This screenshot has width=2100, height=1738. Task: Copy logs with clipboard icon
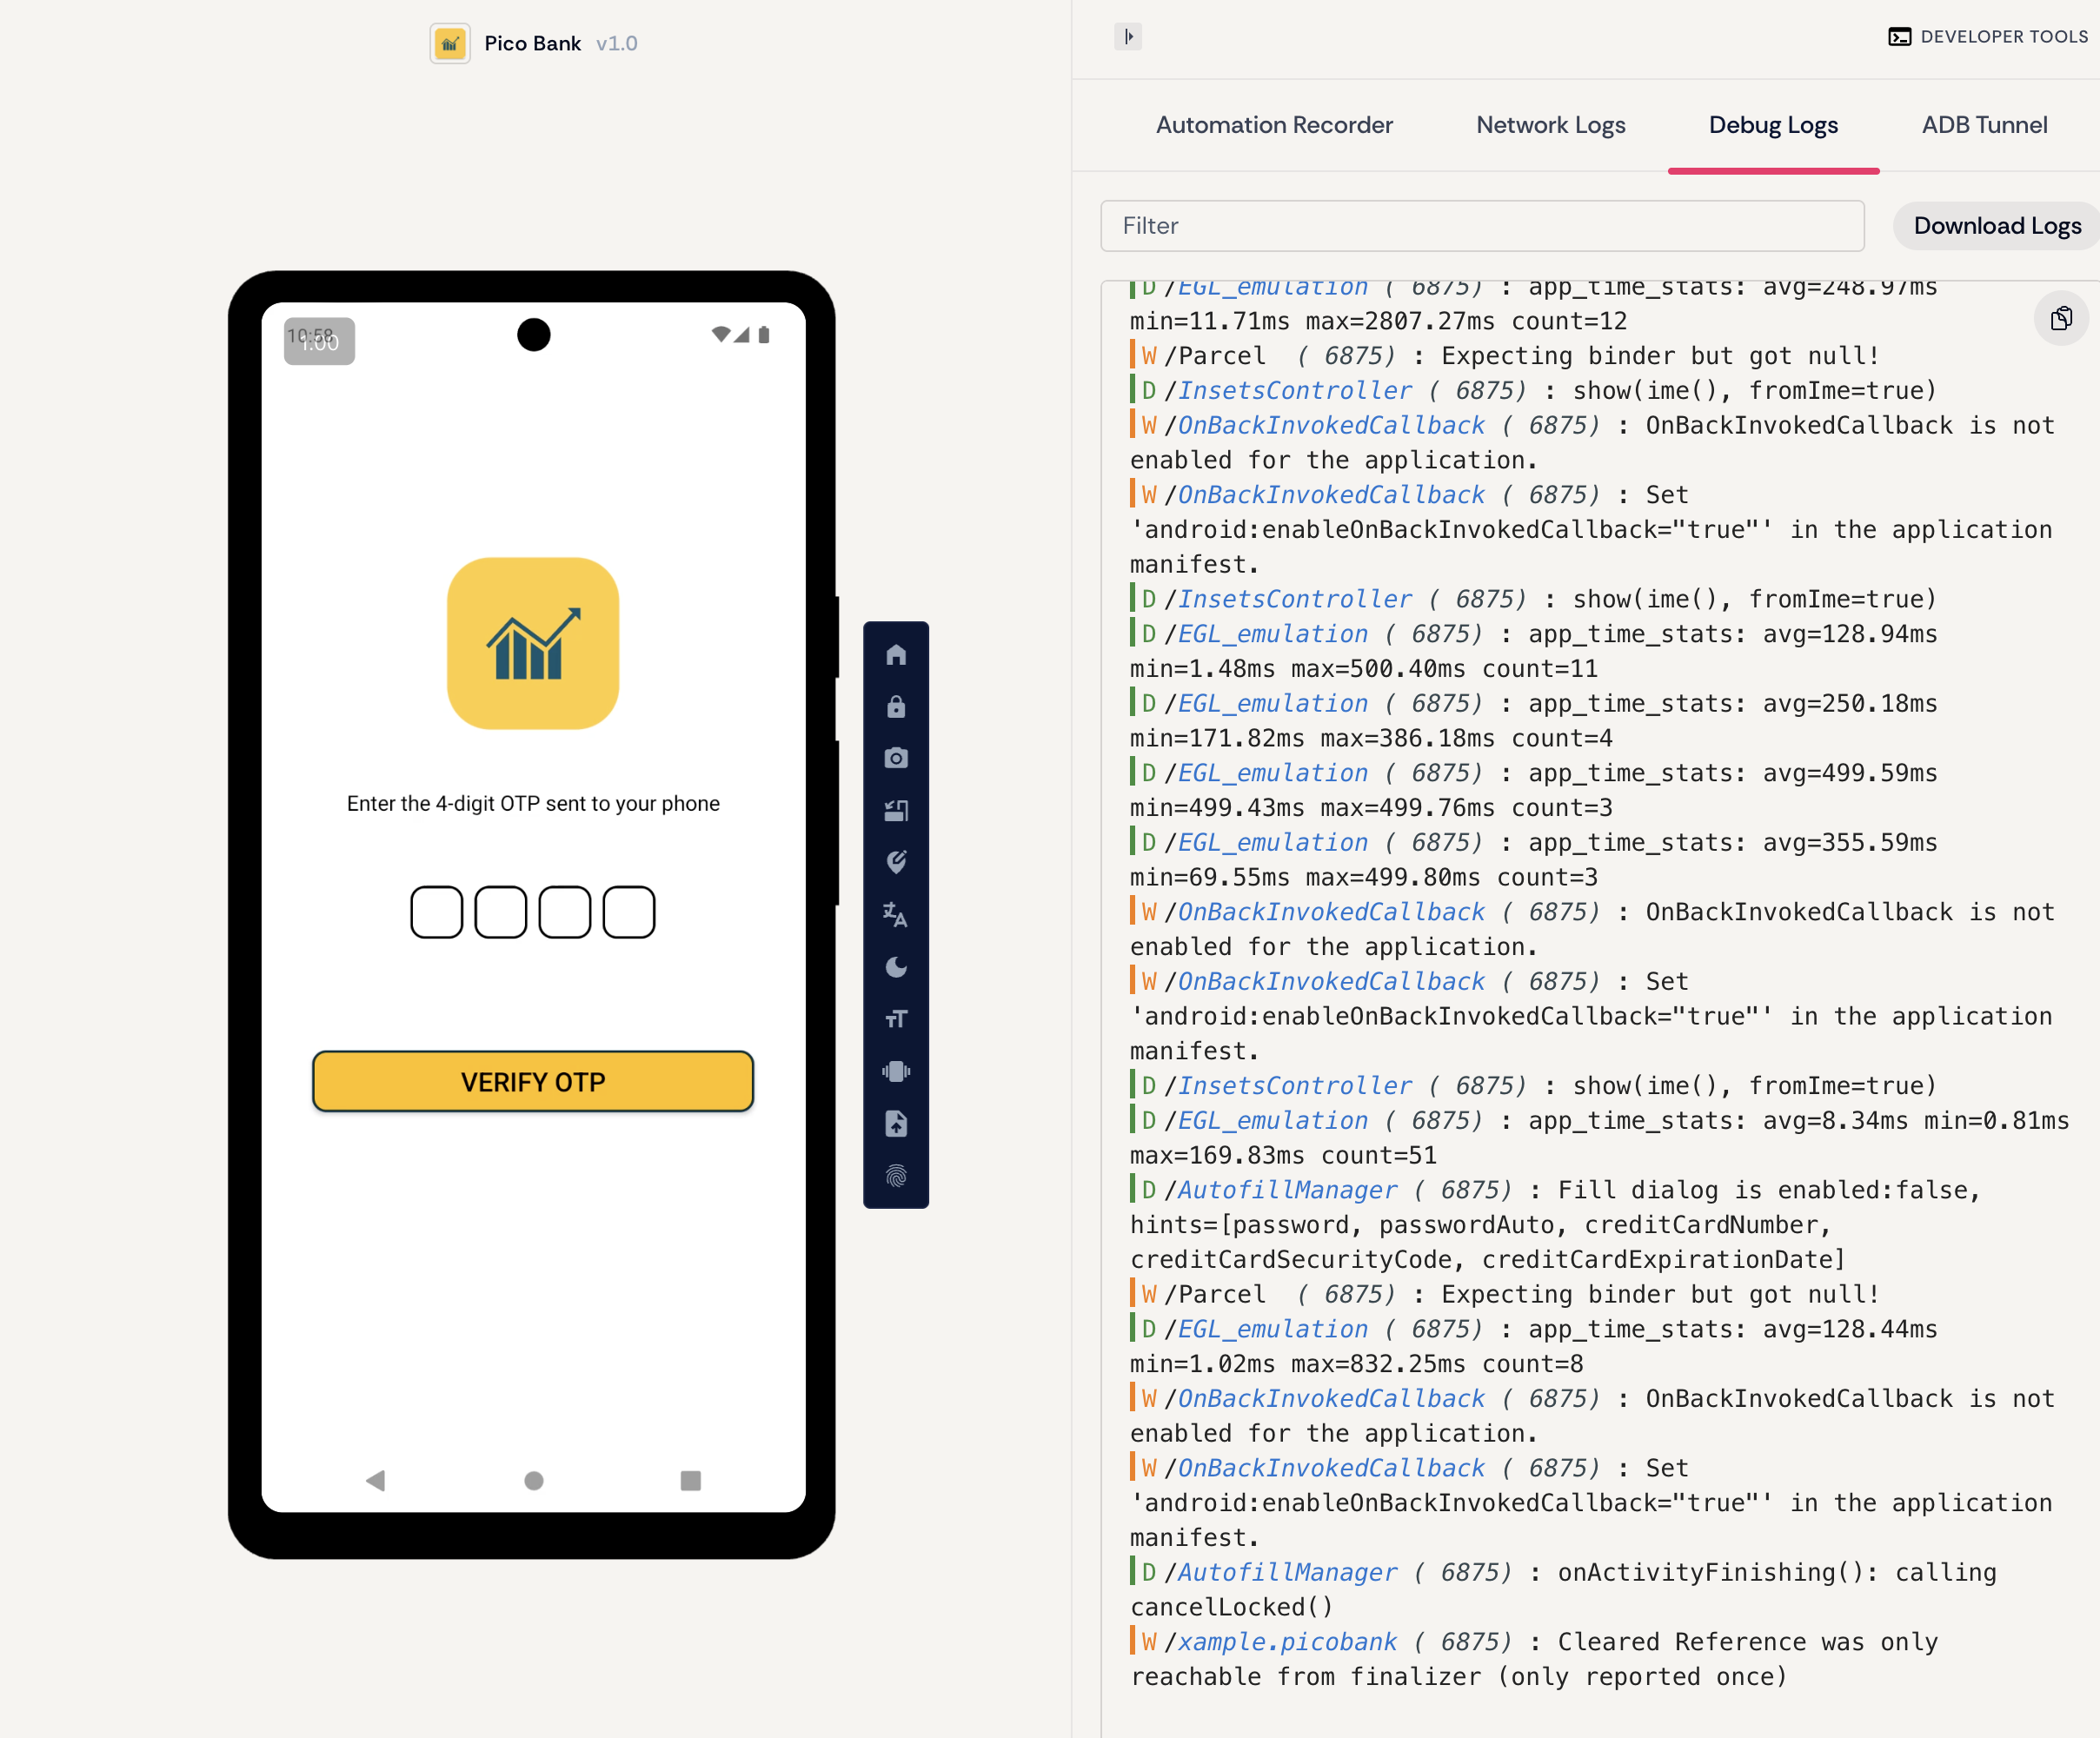[x=2061, y=319]
